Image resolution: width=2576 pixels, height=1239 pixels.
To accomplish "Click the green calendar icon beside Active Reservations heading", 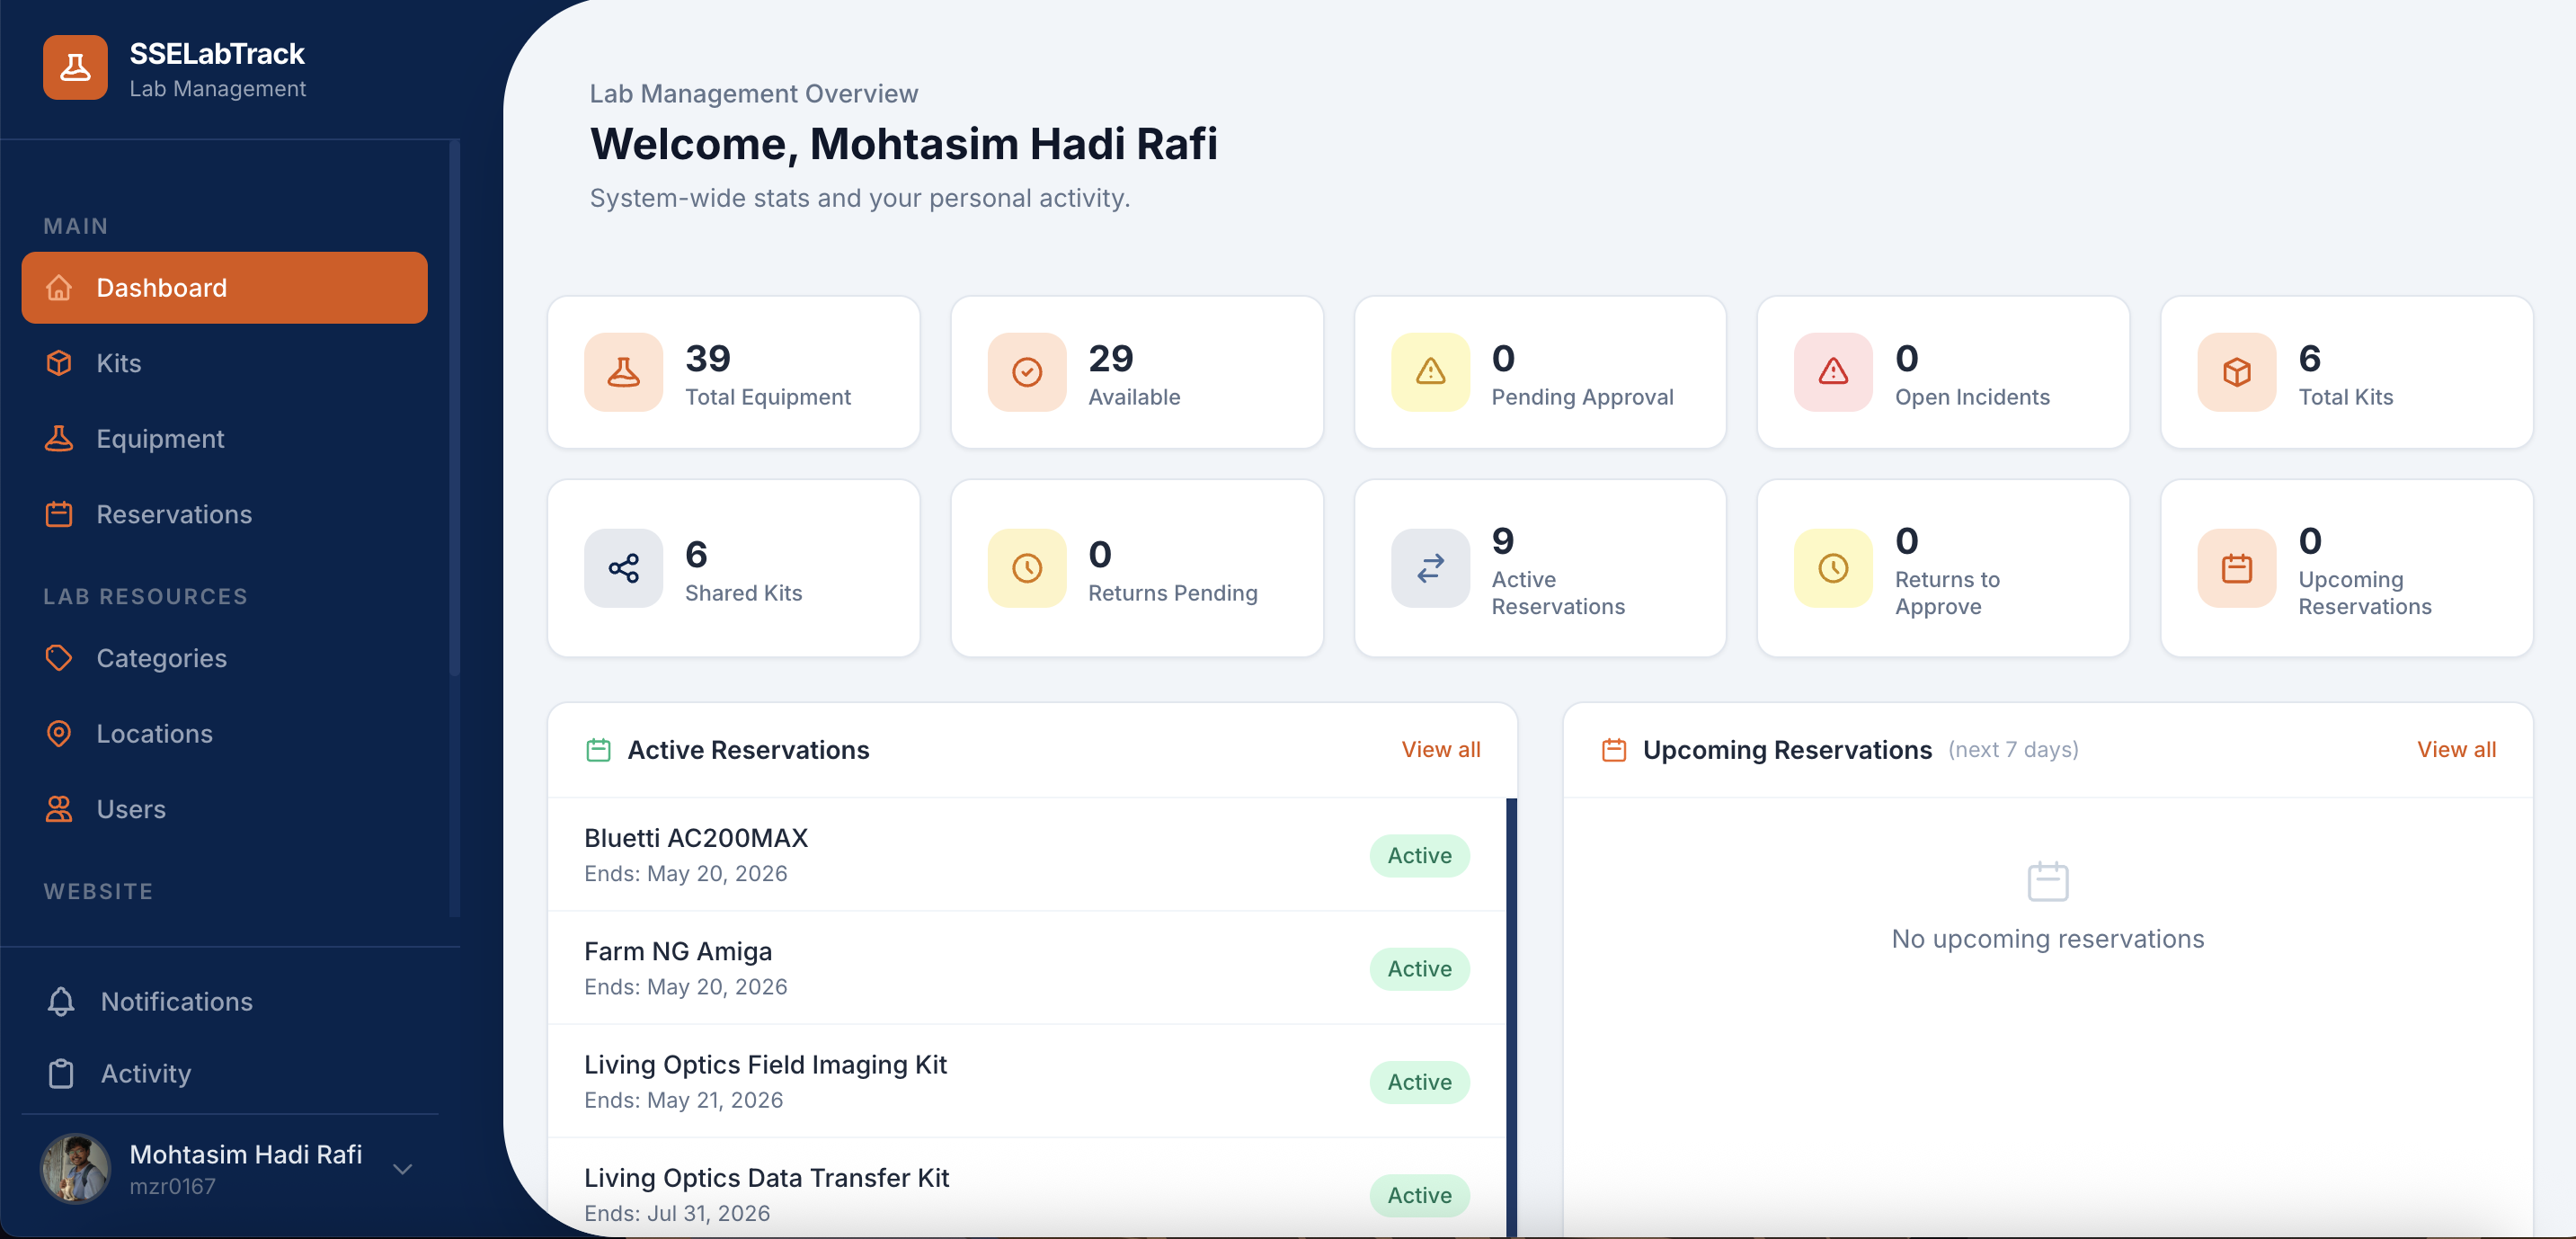I will pyautogui.click(x=598, y=750).
